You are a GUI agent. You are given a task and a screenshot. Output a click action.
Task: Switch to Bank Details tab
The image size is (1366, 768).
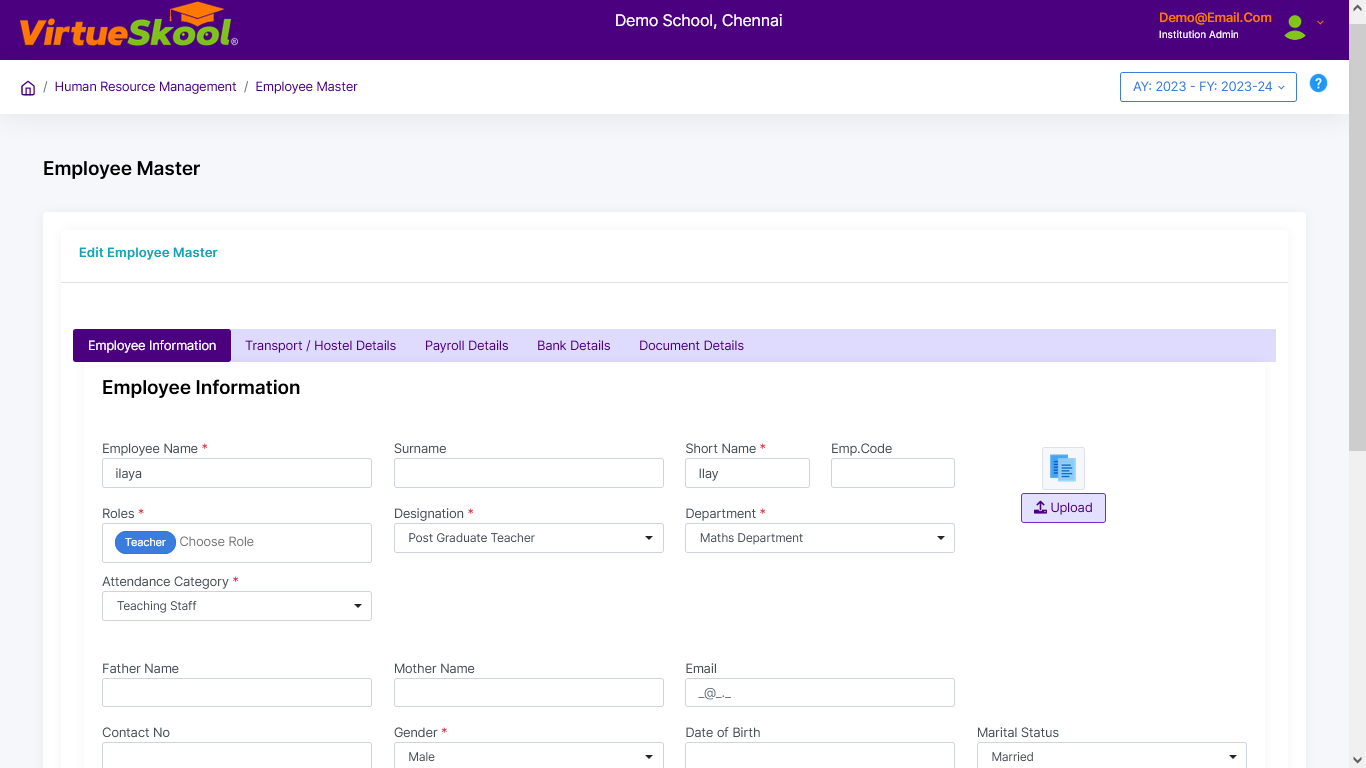point(574,346)
